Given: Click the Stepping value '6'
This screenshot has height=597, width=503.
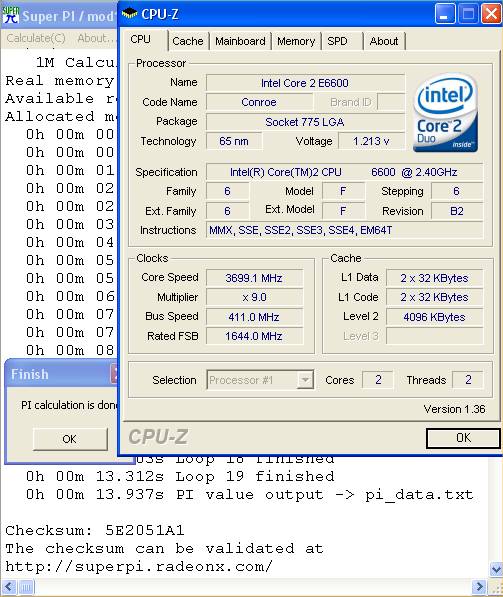Looking at the screenshot, I should (x=457, y=191).
